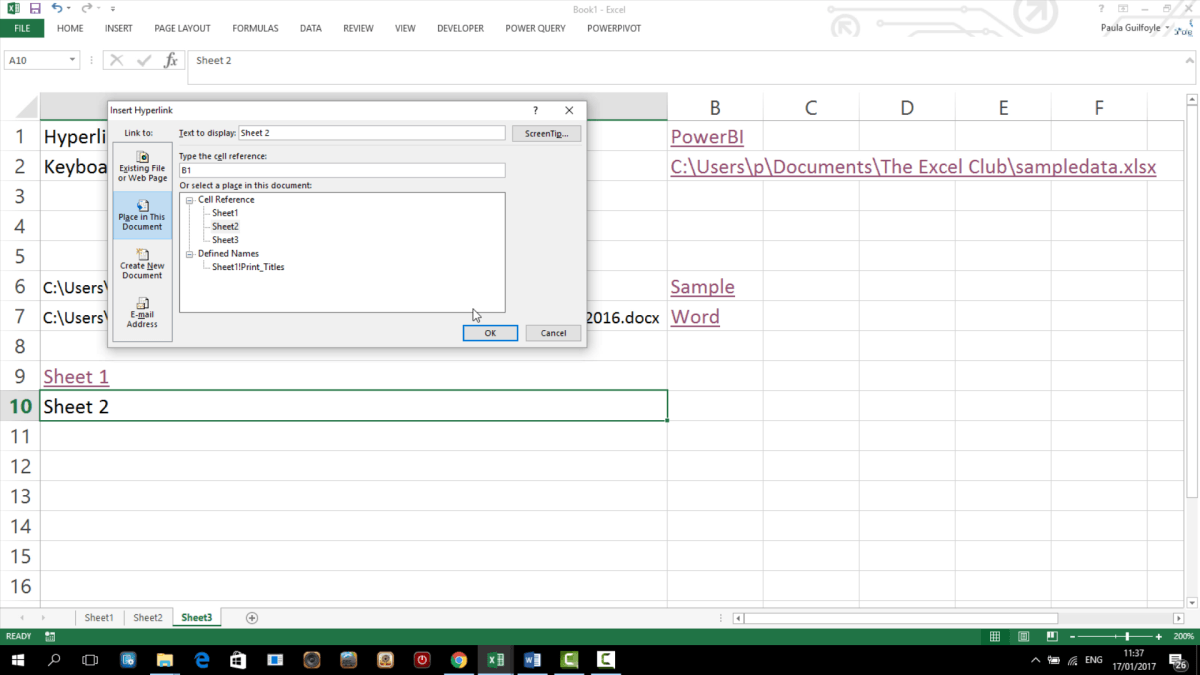Click the Cancel X icon in formula bar

click(x=116, y=60)
